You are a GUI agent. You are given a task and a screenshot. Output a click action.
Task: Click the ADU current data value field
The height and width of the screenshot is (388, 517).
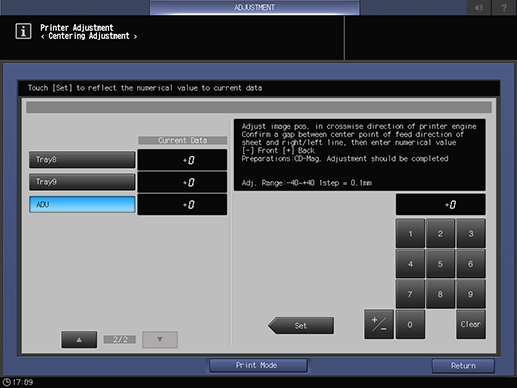[x=182, y=204]
